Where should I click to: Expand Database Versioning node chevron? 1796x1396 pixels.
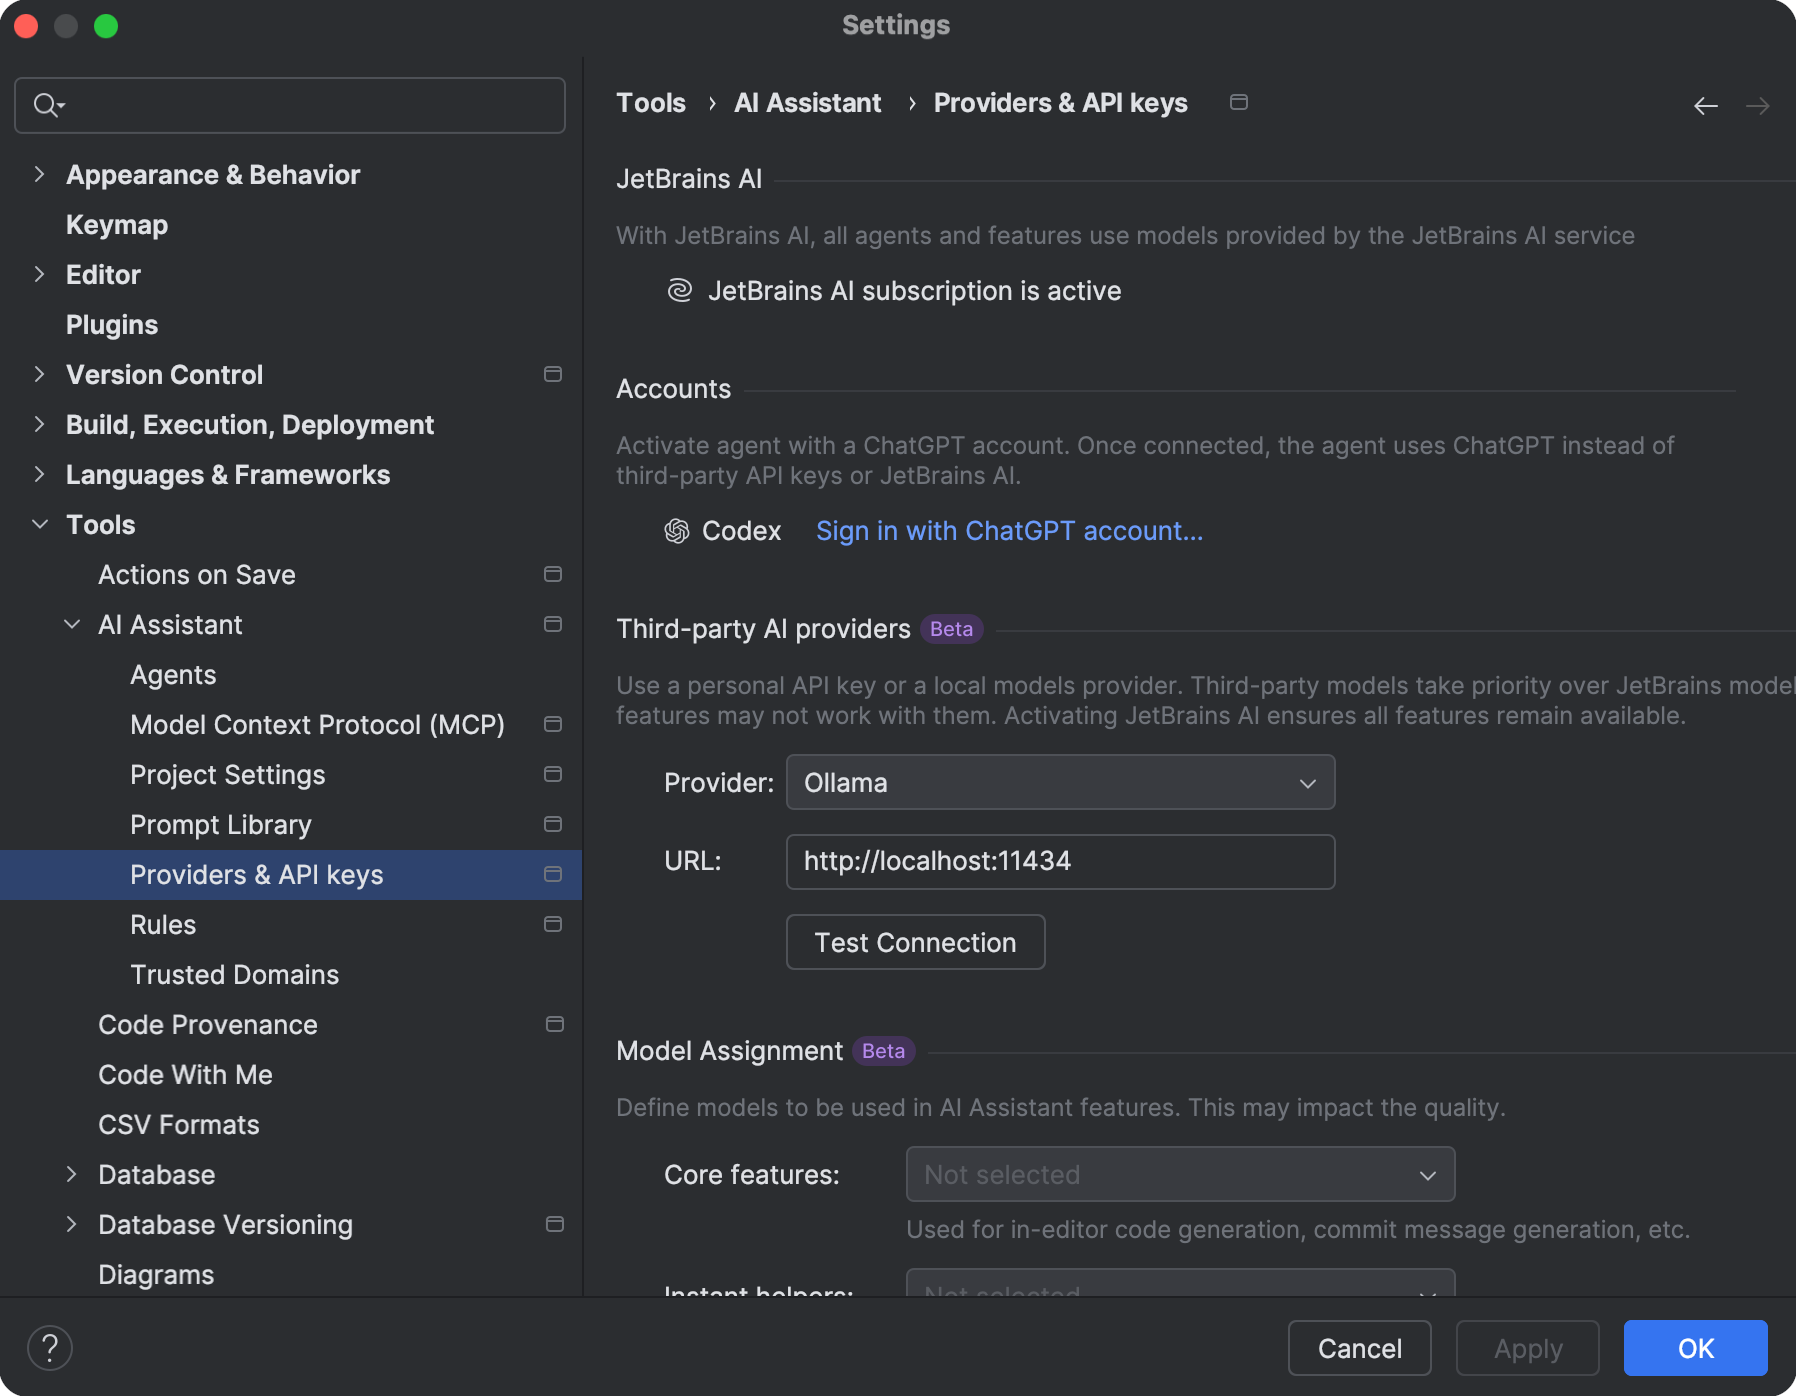coord(71,1224)
